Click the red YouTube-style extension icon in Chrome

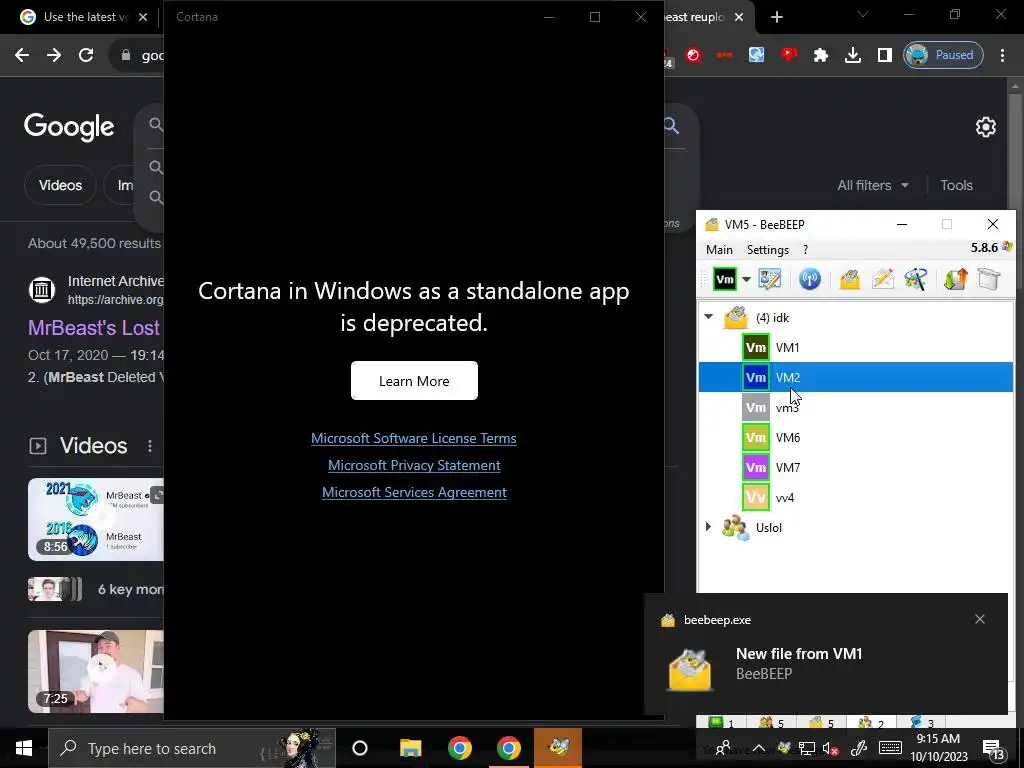click(789, 55)
